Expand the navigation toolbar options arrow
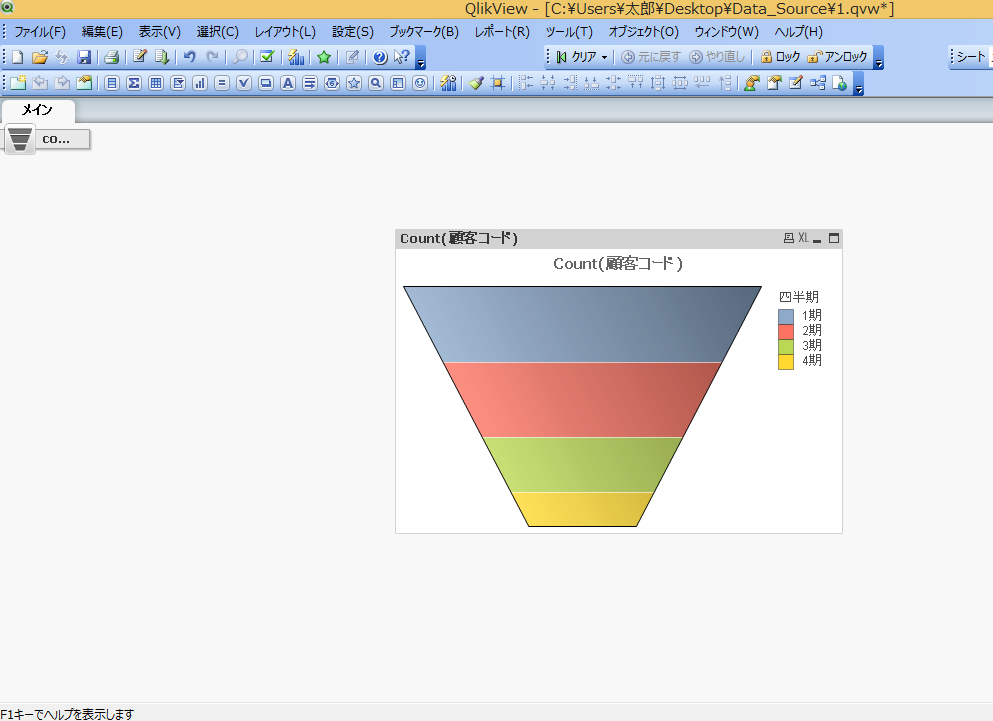The image size is (993, 721). coord(878,58)
